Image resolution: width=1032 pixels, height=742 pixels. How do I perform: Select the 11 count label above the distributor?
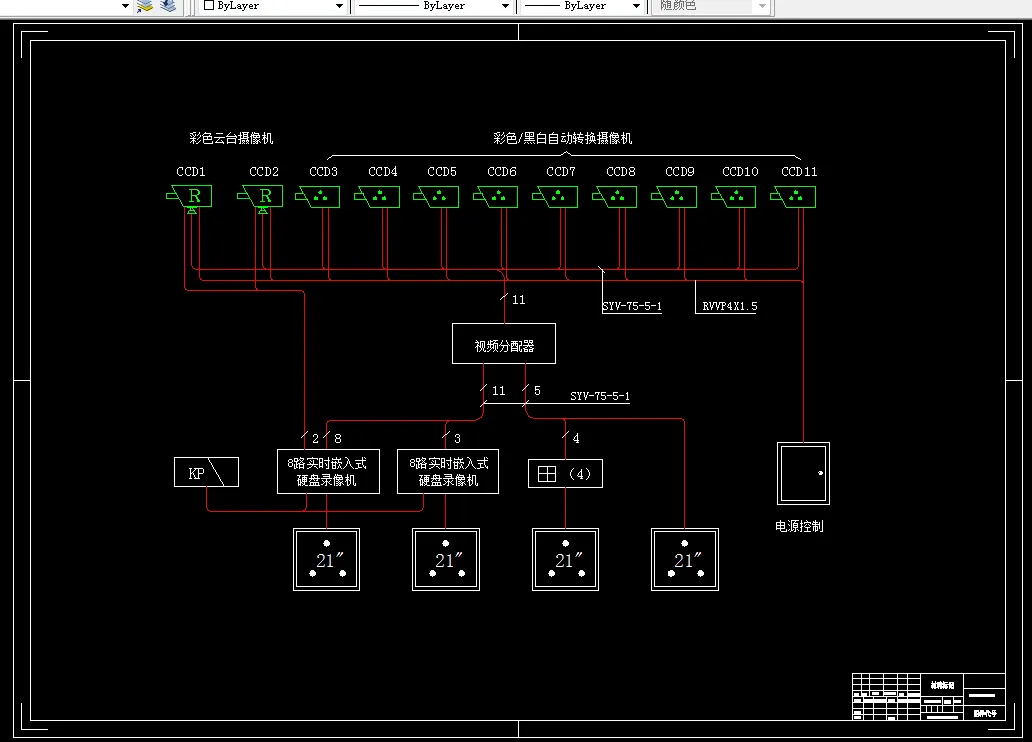519,300
